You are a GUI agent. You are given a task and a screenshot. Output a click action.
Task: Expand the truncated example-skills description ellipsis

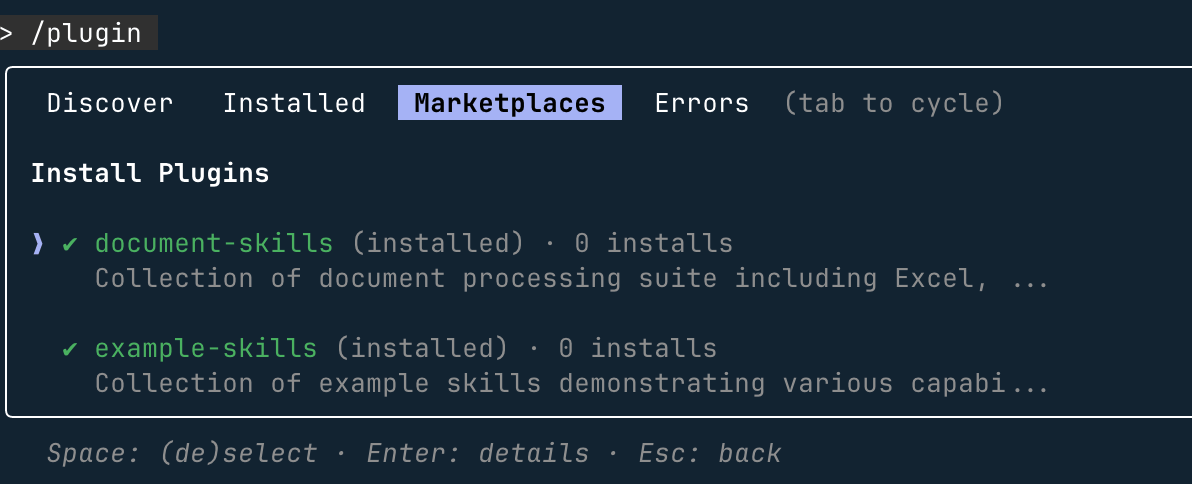click(x=1030, y=385)
